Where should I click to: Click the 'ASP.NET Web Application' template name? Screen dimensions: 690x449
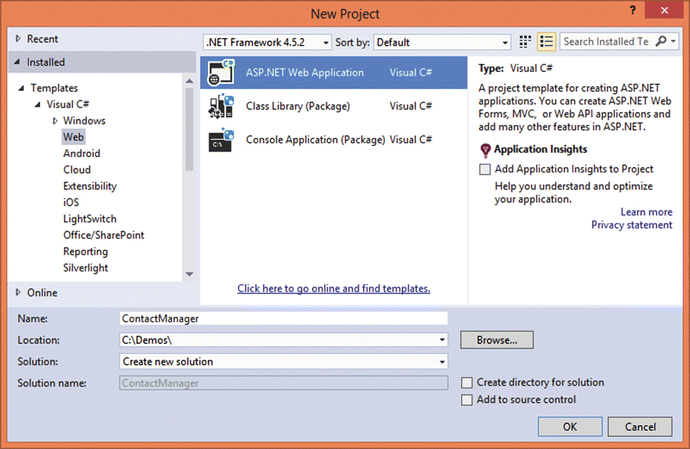point(305,72)
